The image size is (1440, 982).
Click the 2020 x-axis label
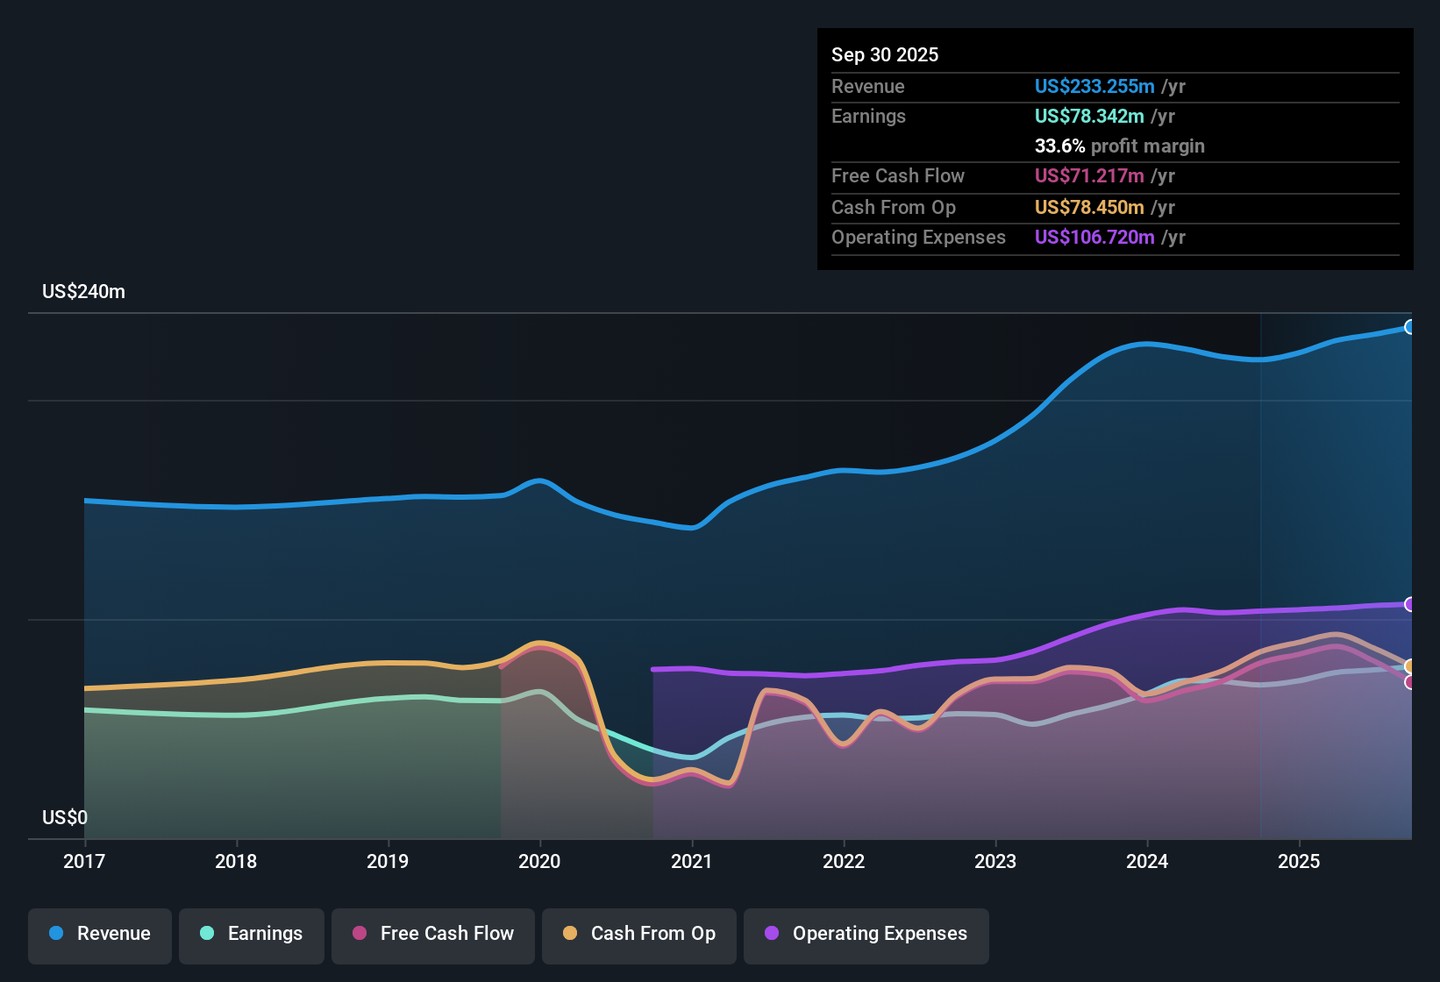click(539, 861)
